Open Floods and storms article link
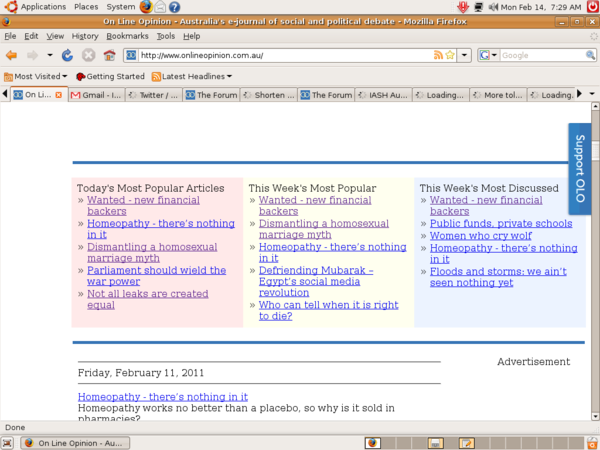Viewport: 600px width, 450px height. pos(498,277)
